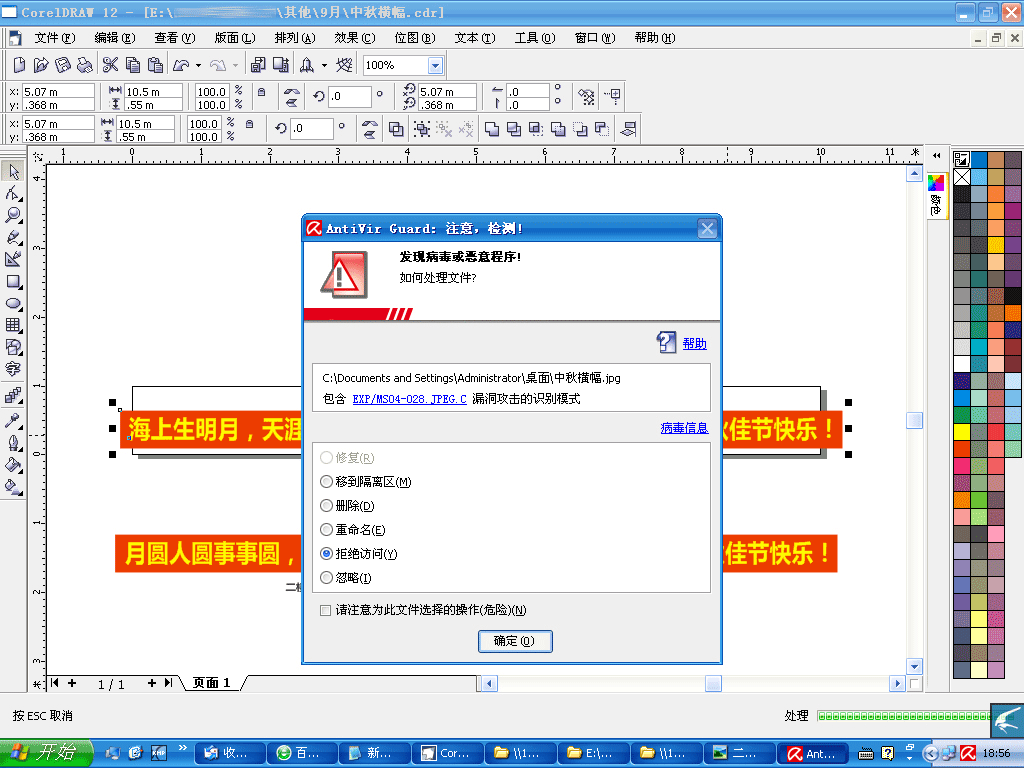Open the 查看 menu
Image resolution: width=1024 pixels, height=768 pixels.
point(175,38)
